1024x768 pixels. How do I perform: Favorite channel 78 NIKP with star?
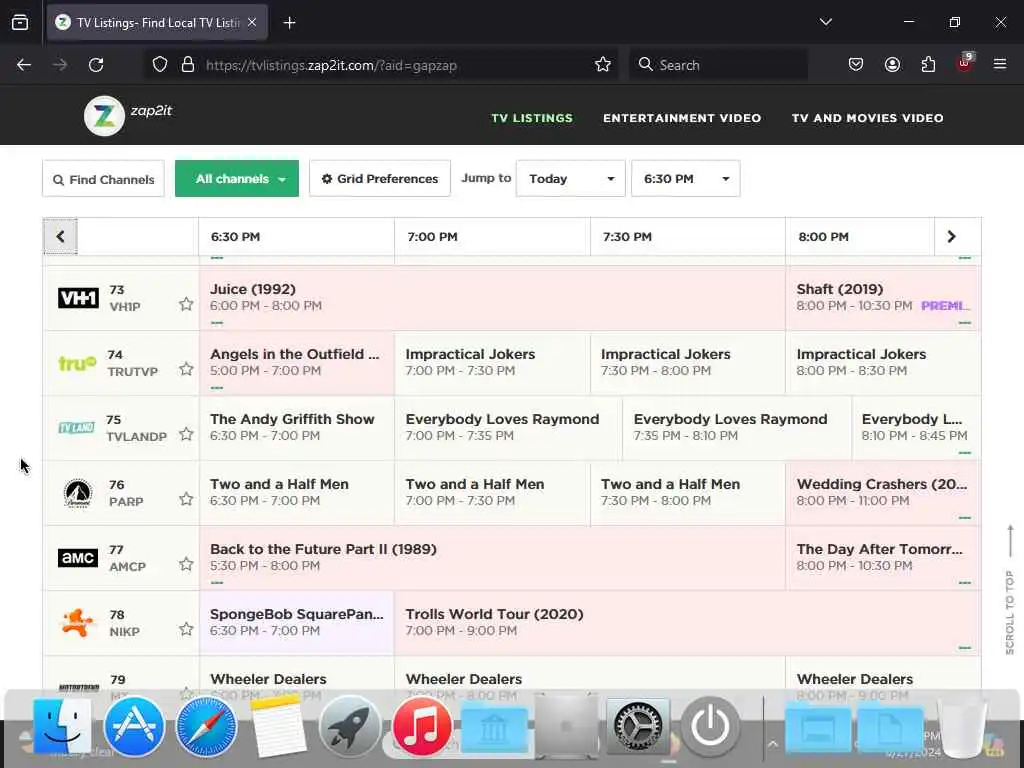click(x=186, y=629)
